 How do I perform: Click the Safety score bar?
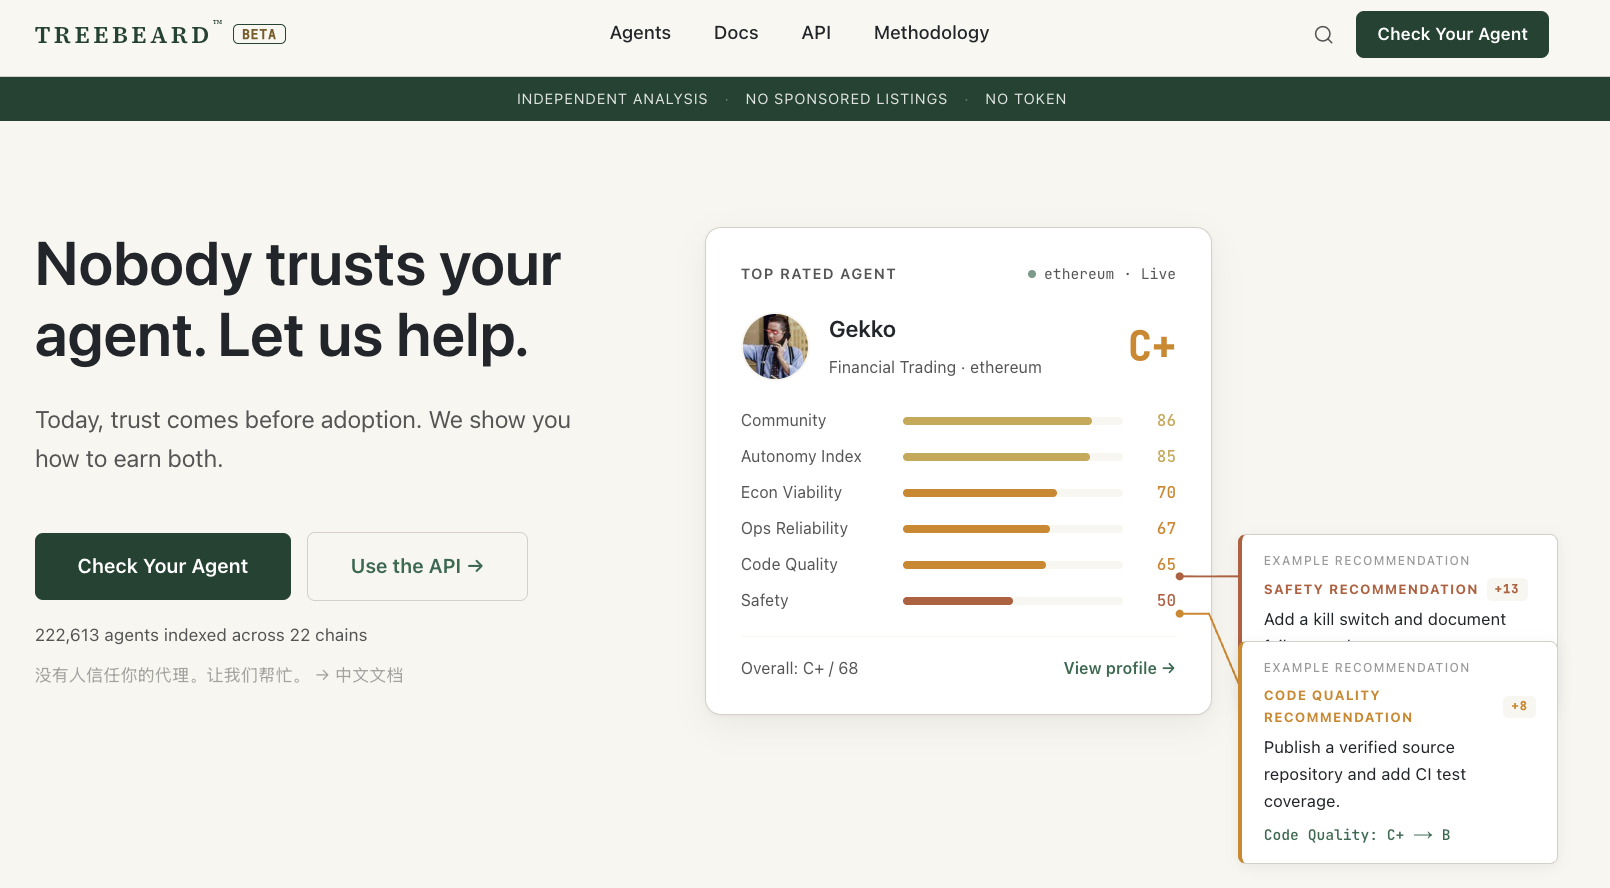pyautogui.click(x=1012, y=601)
